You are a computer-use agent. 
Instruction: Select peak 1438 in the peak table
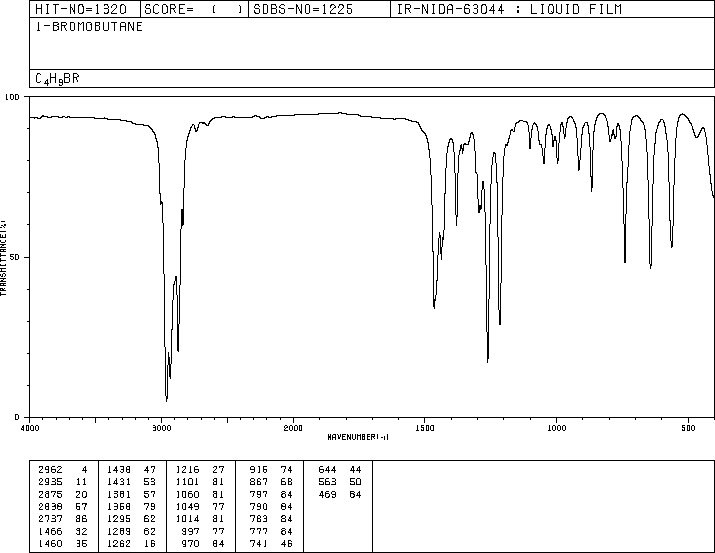click(119, 470)
